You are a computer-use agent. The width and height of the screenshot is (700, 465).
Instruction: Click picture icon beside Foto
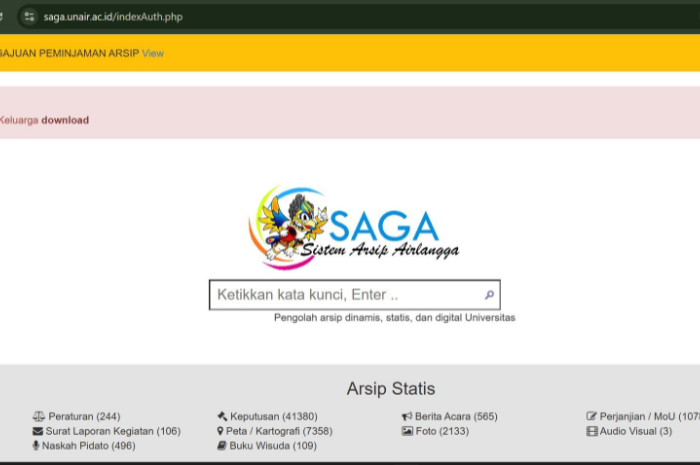coord(407,431)
